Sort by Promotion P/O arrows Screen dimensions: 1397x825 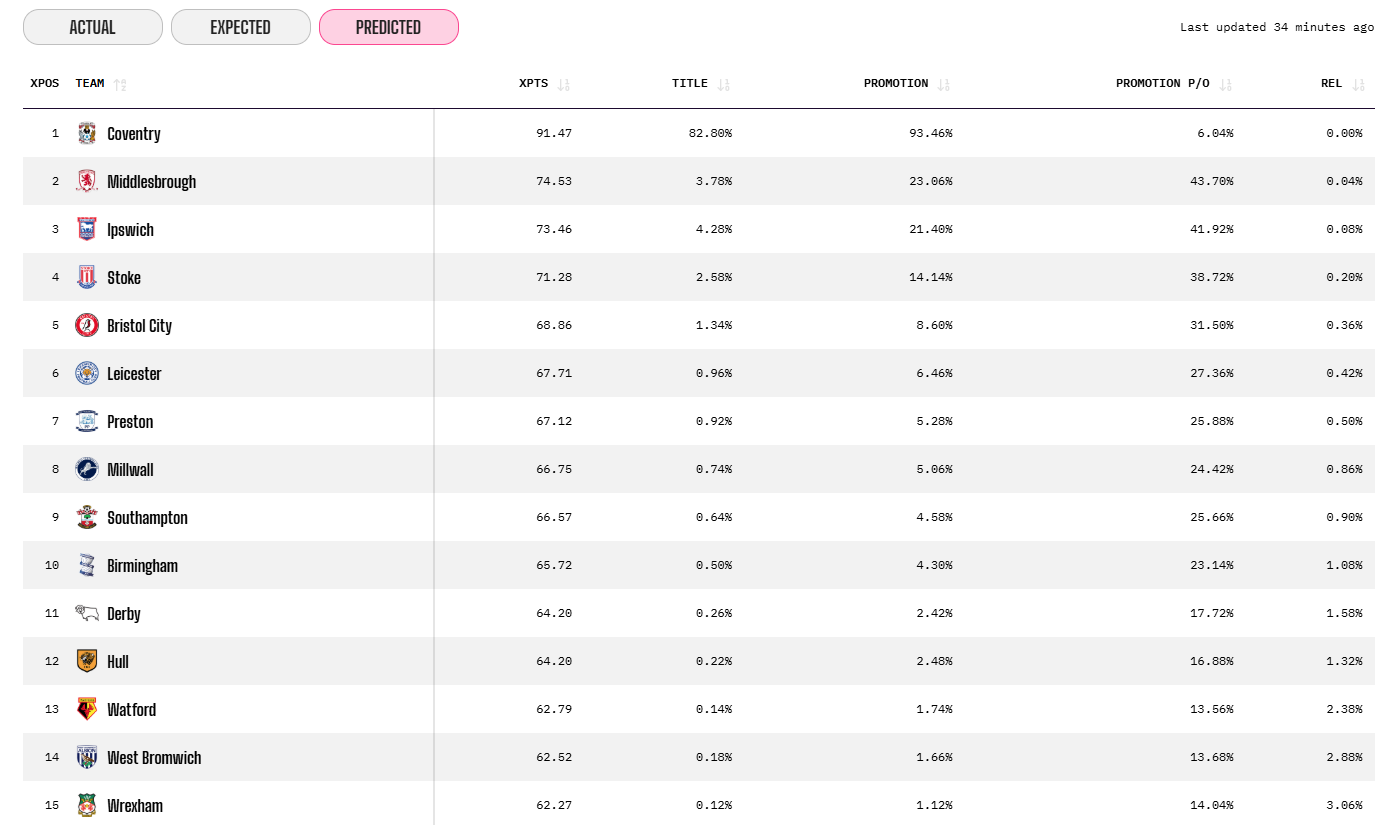(x=1226, y=85)
